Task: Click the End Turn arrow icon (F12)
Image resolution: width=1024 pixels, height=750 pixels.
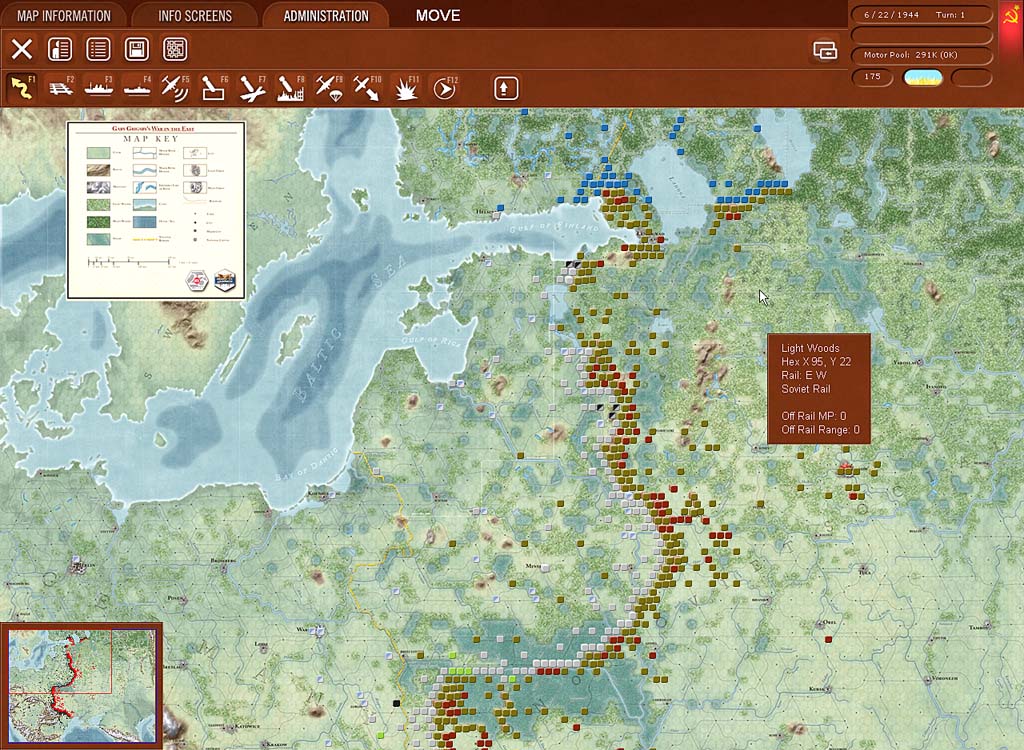Action: [444, 88]
